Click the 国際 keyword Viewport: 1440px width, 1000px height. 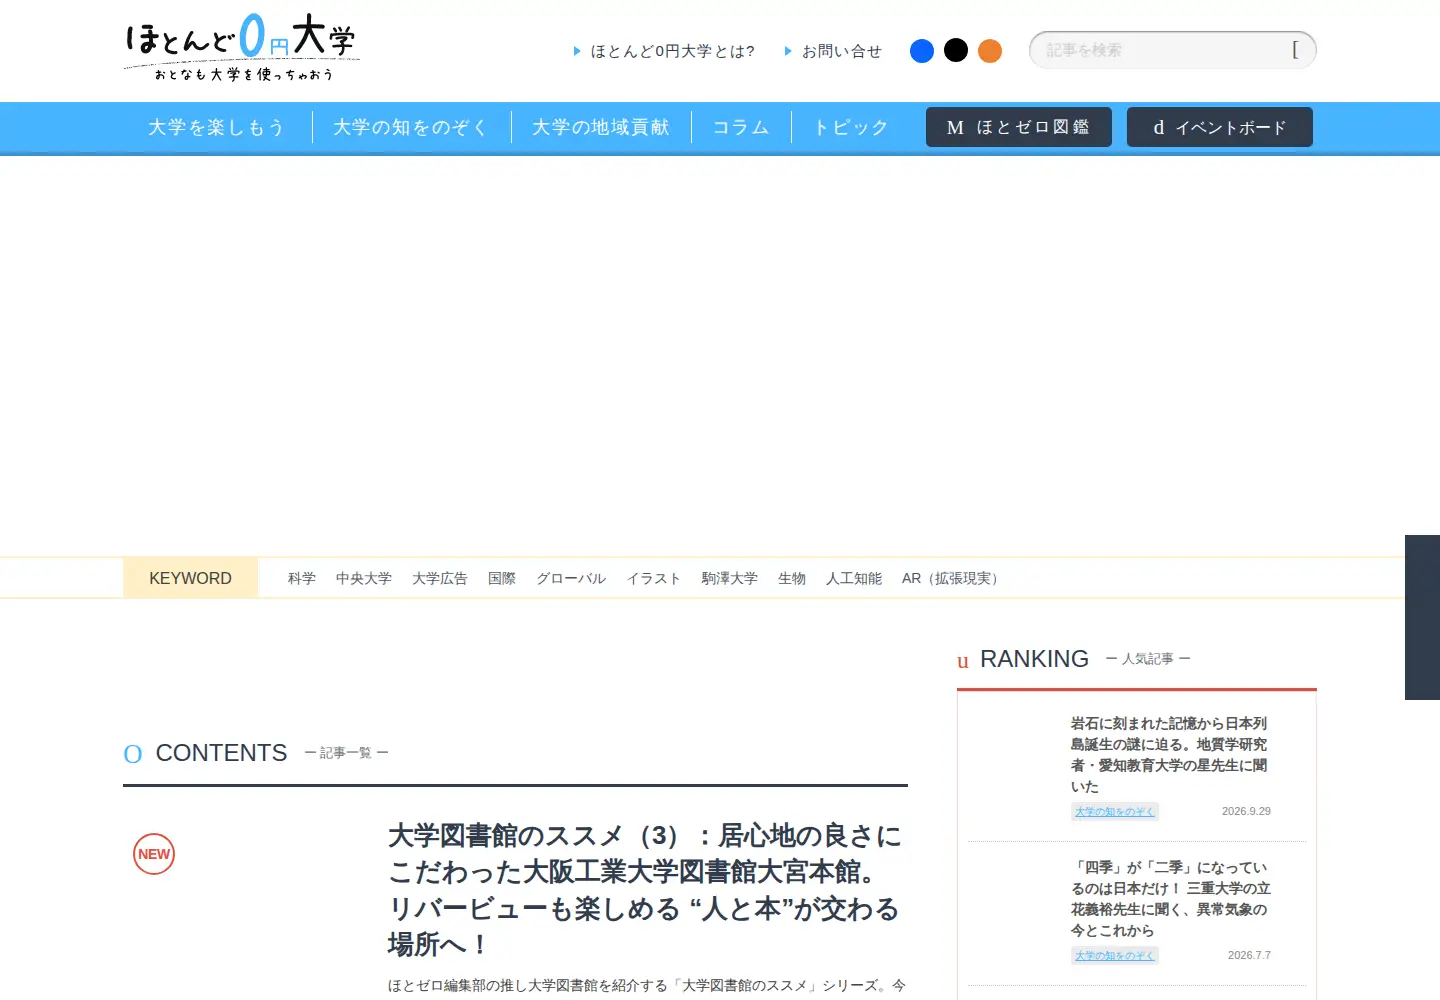(502, 578)
